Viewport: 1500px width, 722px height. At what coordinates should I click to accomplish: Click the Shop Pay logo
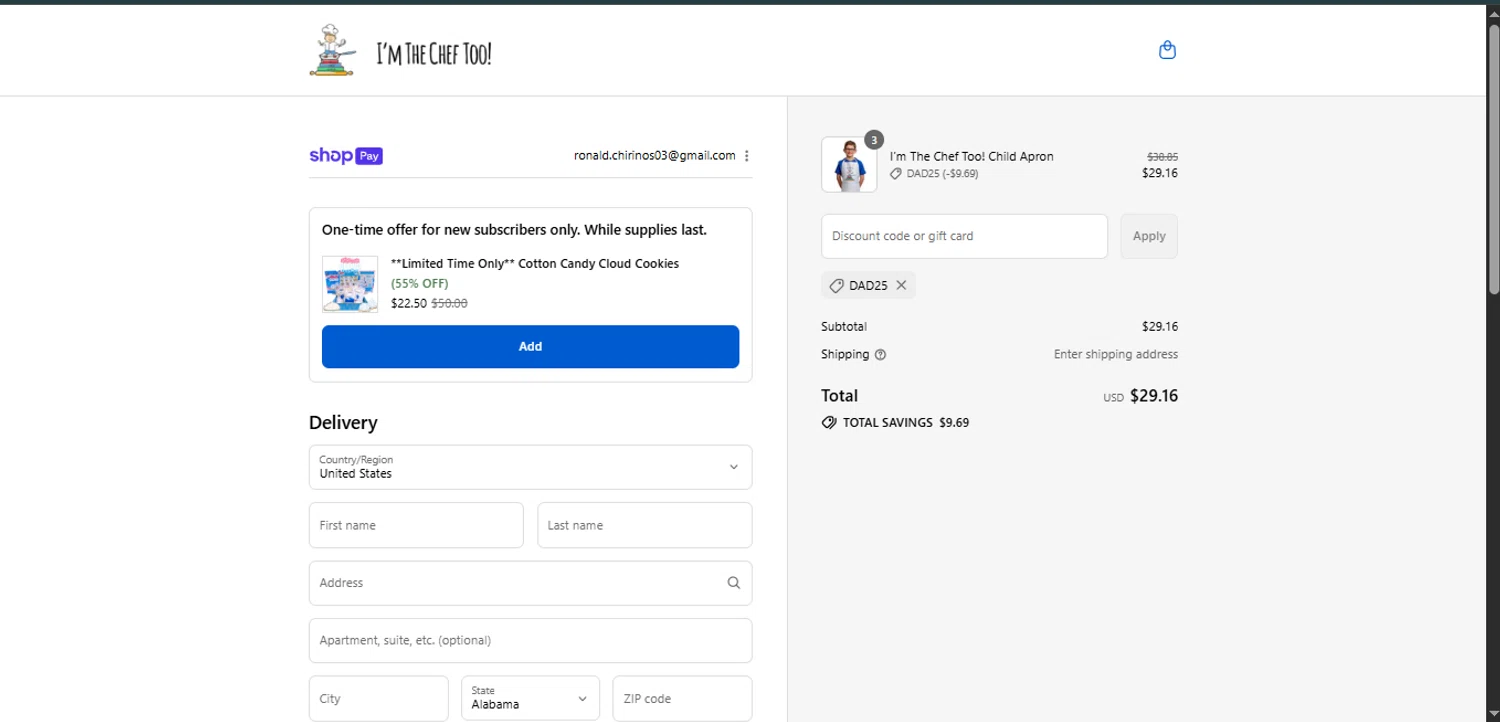click(346, 156)
